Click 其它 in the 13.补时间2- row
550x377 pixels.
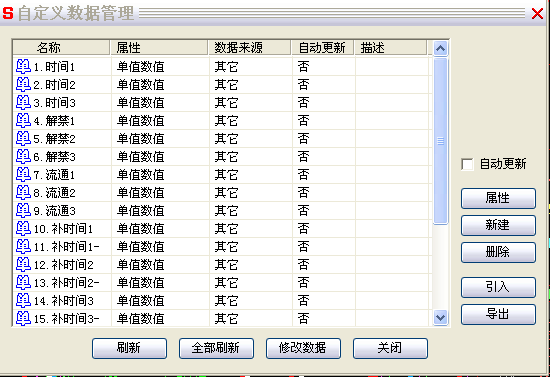pos(226,283)
